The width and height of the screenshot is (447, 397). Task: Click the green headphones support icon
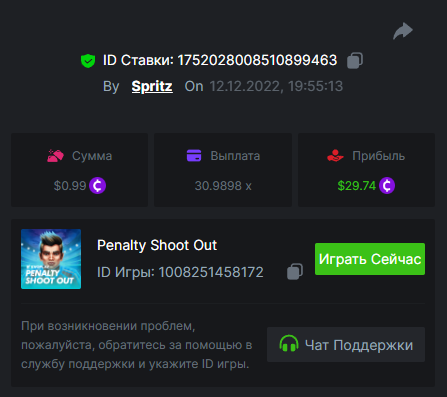pyautogui.click(x=289, y=344)
